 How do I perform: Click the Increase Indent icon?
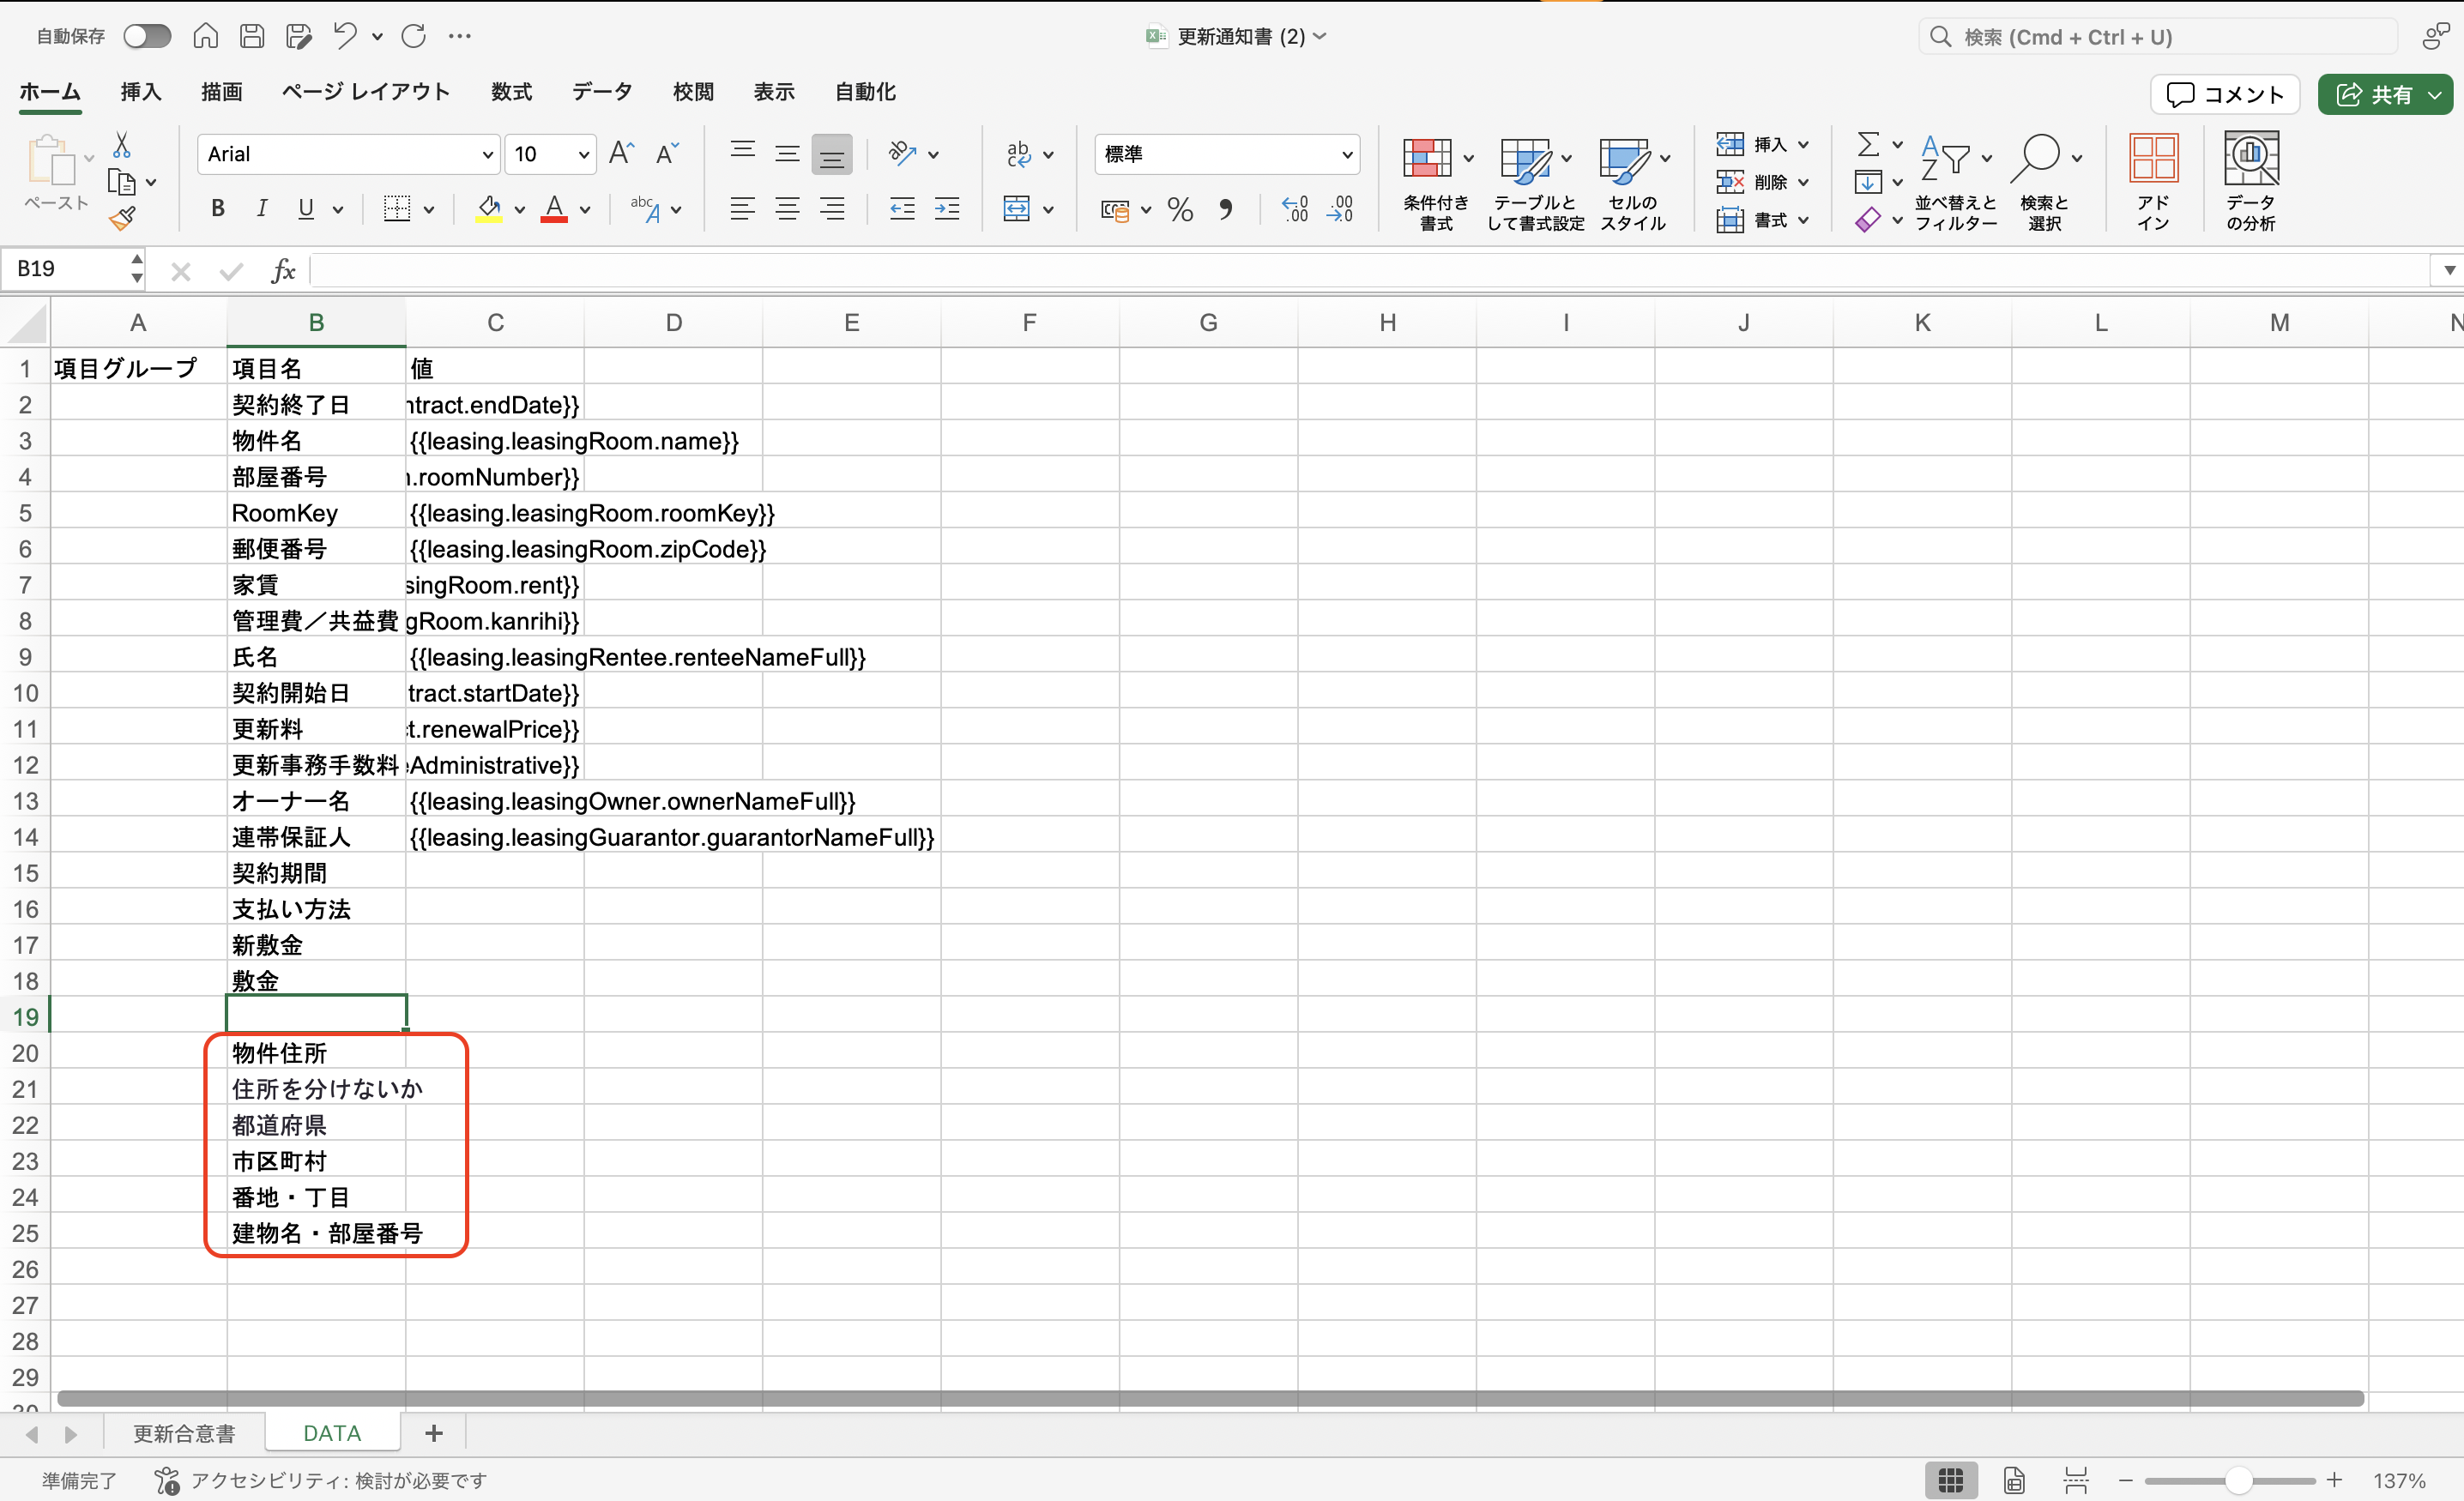946,209
